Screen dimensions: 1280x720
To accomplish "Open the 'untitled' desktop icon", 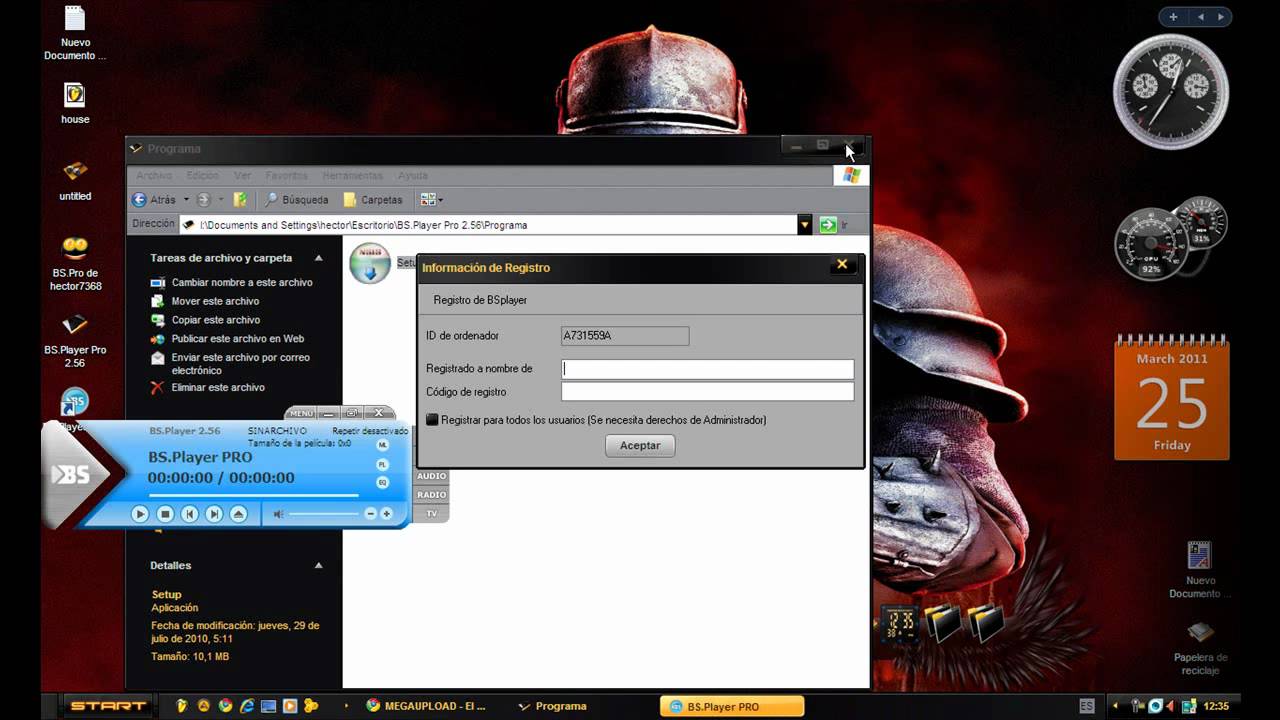I will pyautogui.click(x=75, y=180).
